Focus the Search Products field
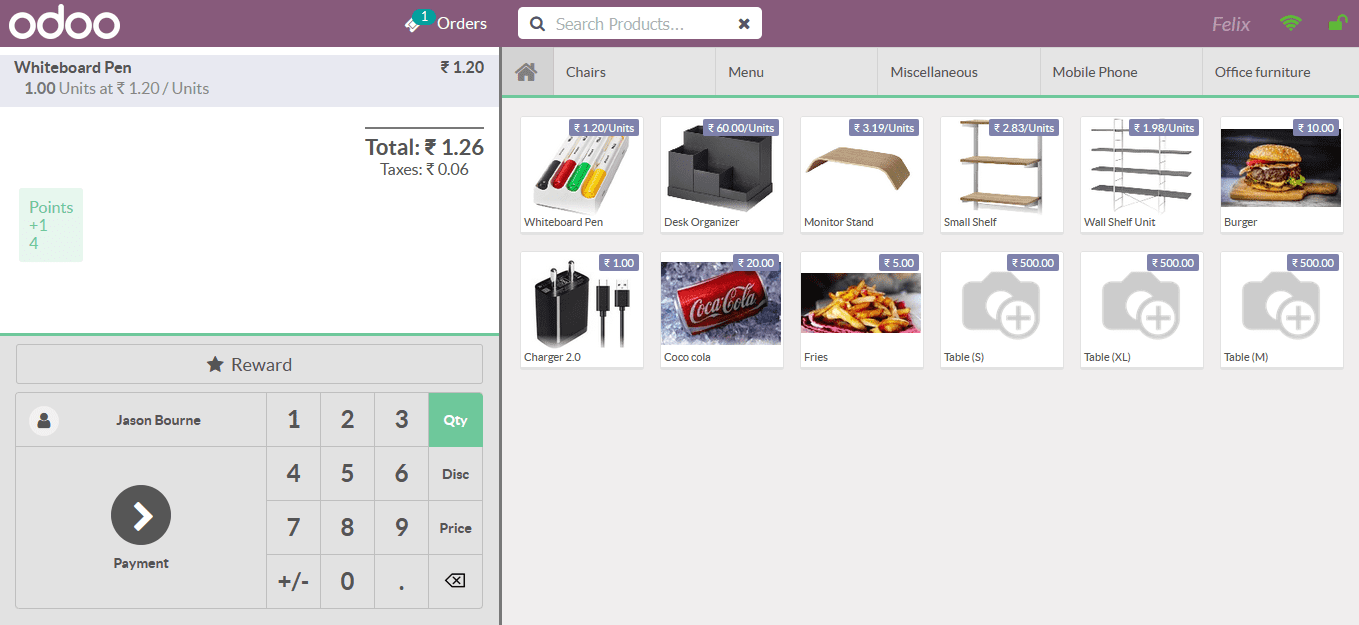The height and width of the screenshot is (625, 1359). 640,24
